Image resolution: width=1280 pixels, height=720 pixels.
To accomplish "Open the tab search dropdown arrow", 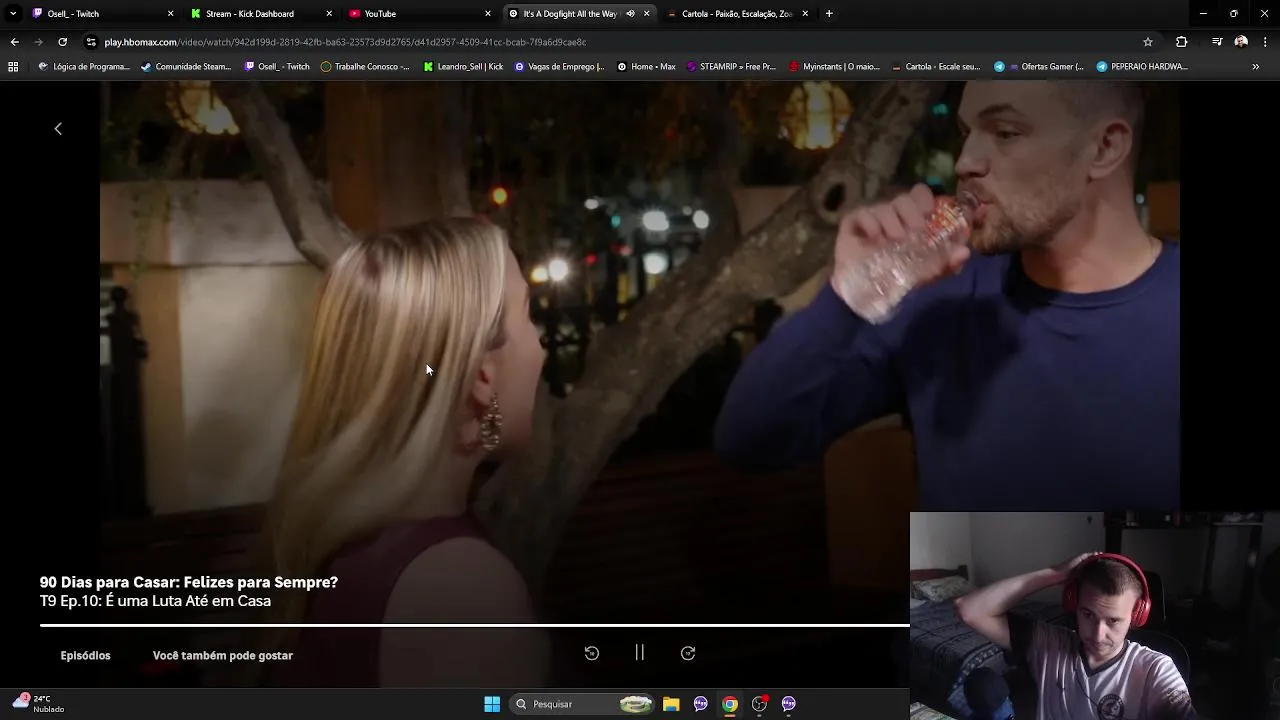I will tap(13, 14).
